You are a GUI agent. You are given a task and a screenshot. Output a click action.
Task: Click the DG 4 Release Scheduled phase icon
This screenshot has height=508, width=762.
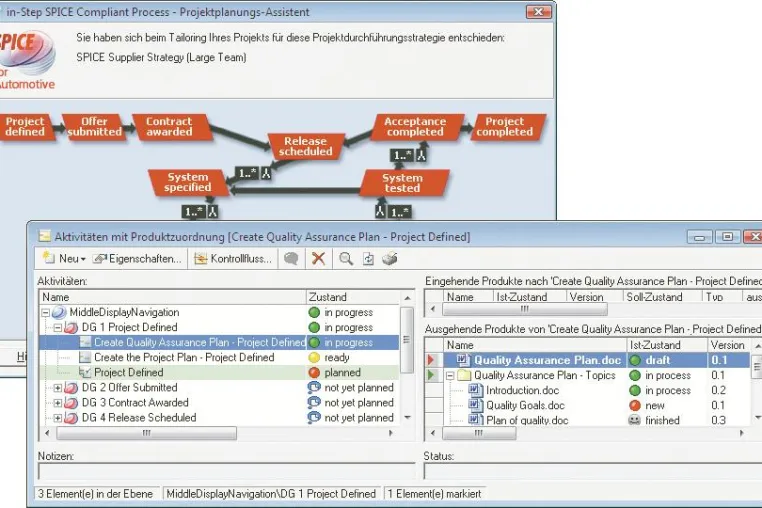point(71,418)
